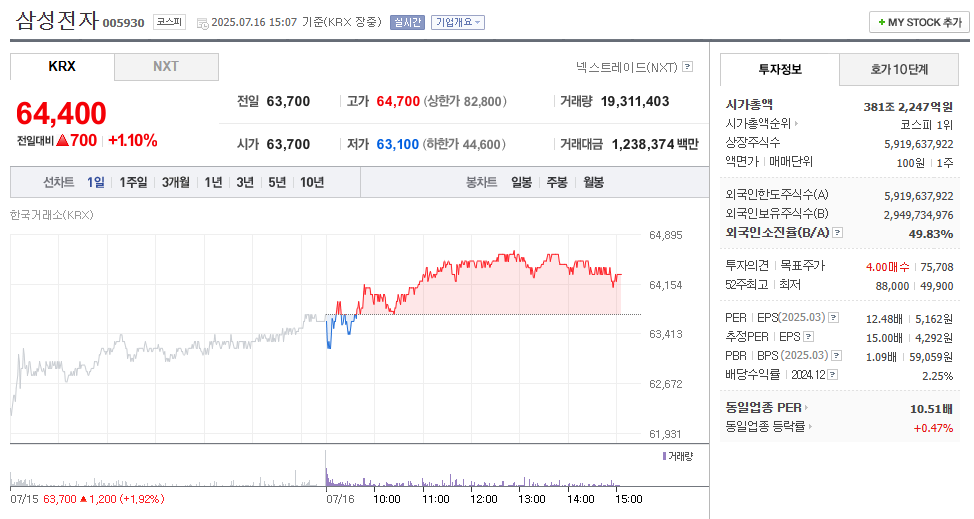This screenshot has height=519, width=974.
Task: Show the 일봉 candlestick chart
Action: pos(521,183)
